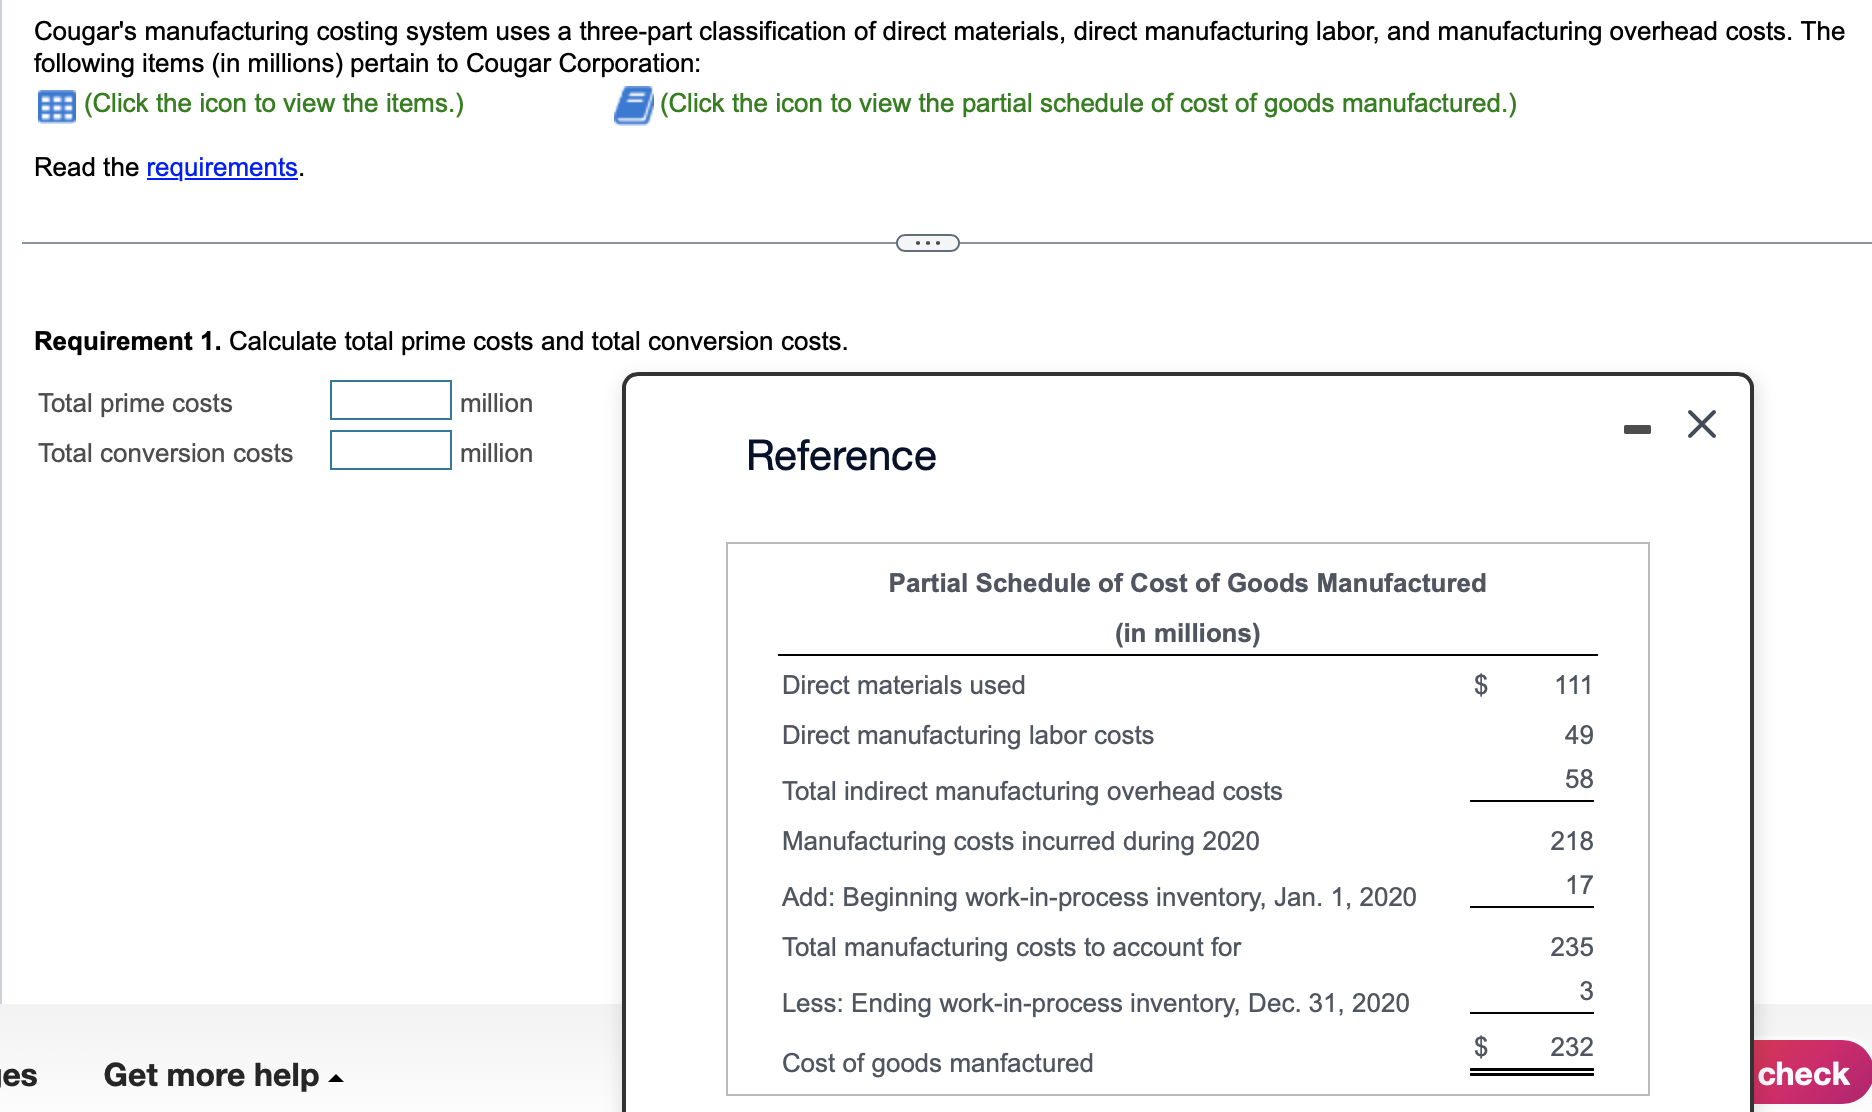This screenshot has height=1112, width=1872.
Task: Select the Direct materials used row label
Action: click(x=903, y=685)
